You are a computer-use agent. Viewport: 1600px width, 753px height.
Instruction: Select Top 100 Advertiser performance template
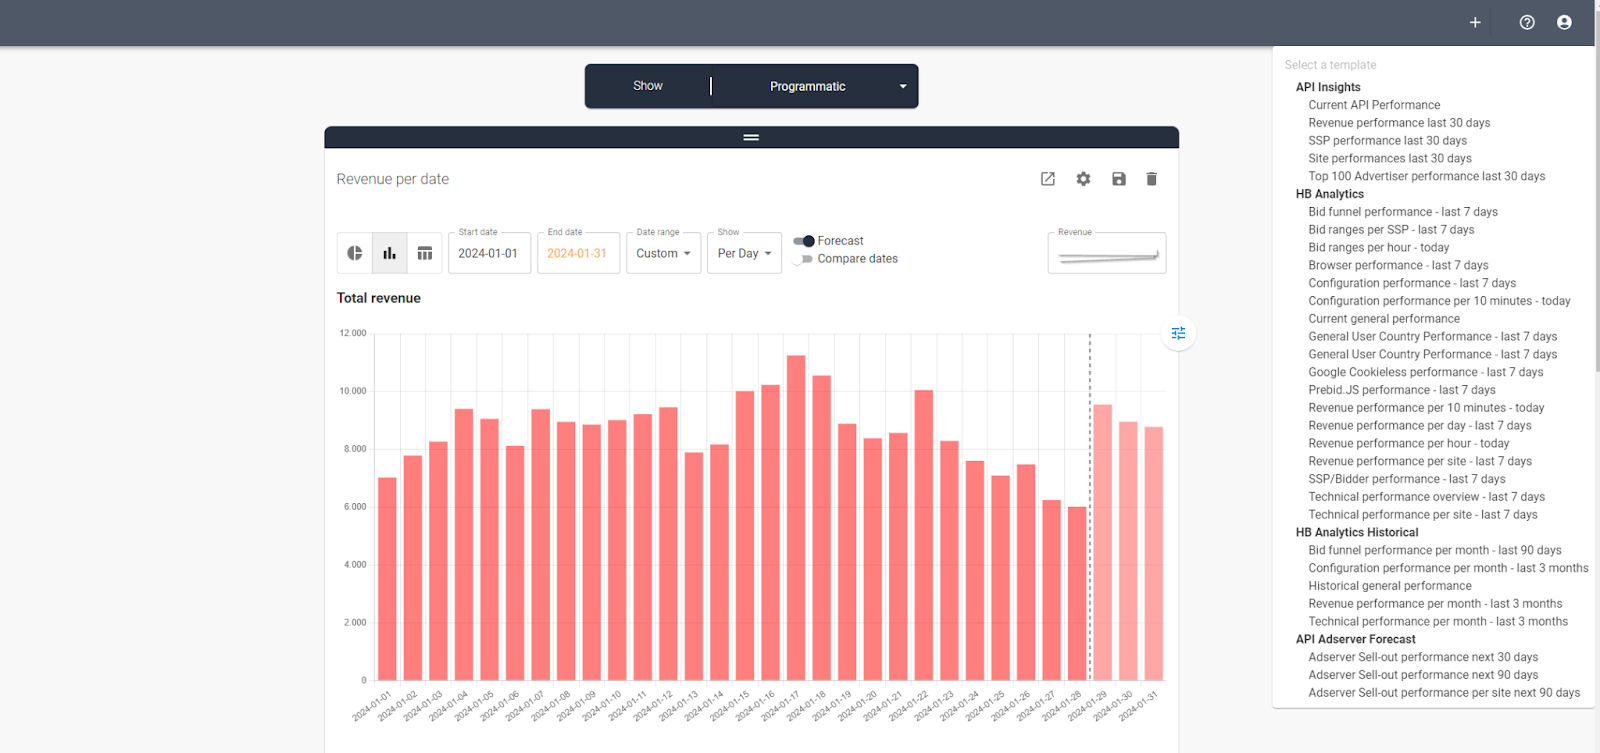click(x=1427, y=177)
